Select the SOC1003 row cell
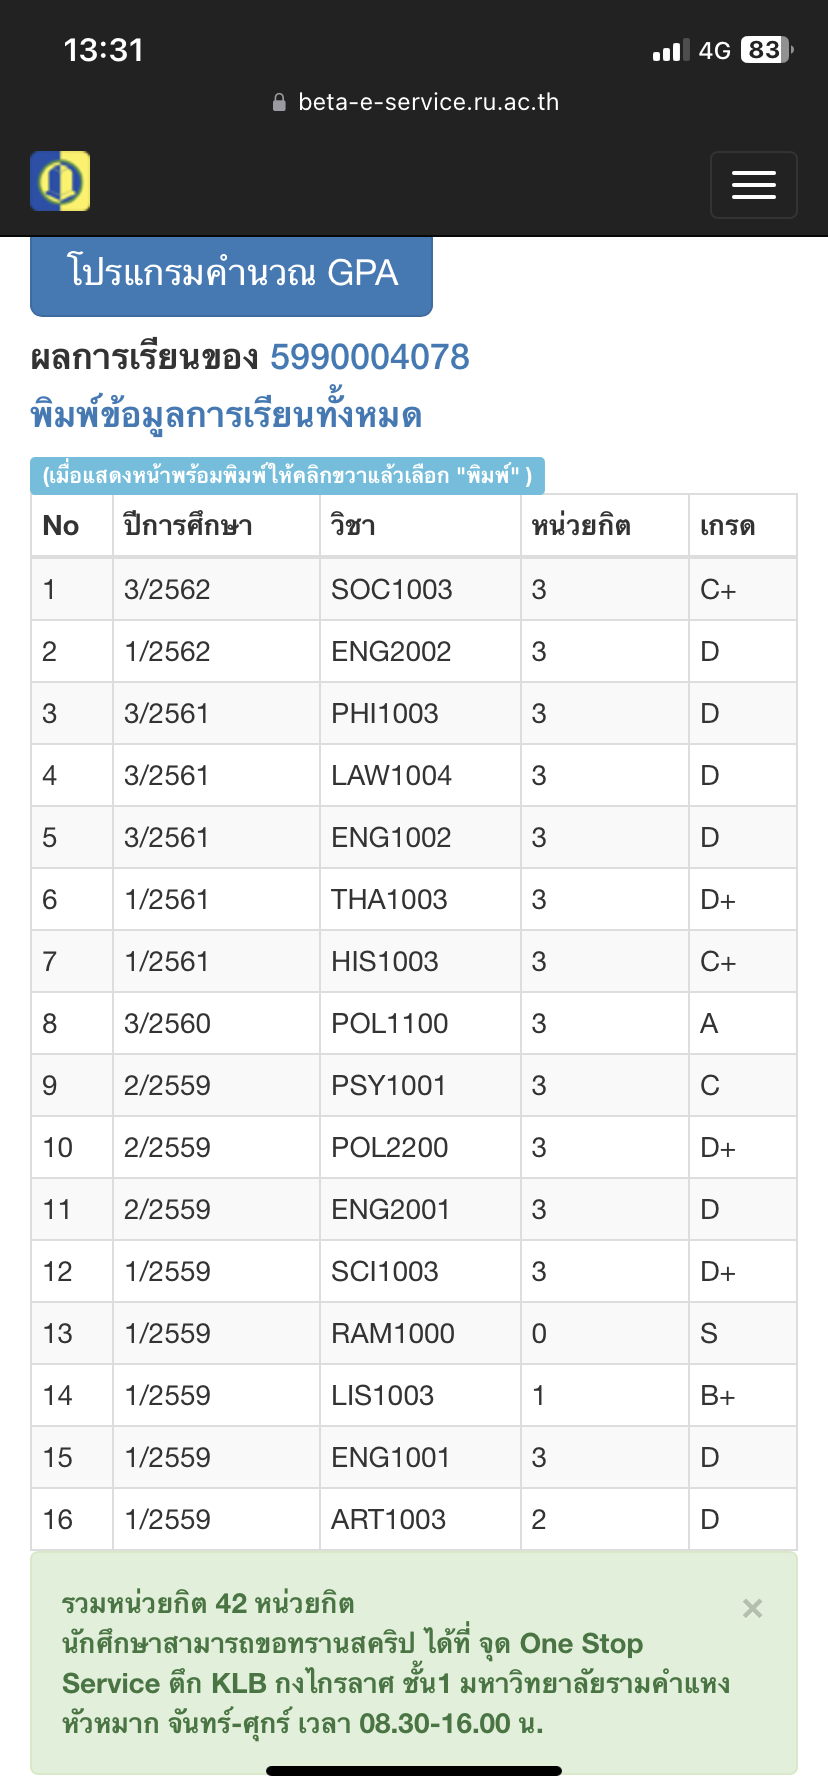The image size is (828, 1792). 420,589
